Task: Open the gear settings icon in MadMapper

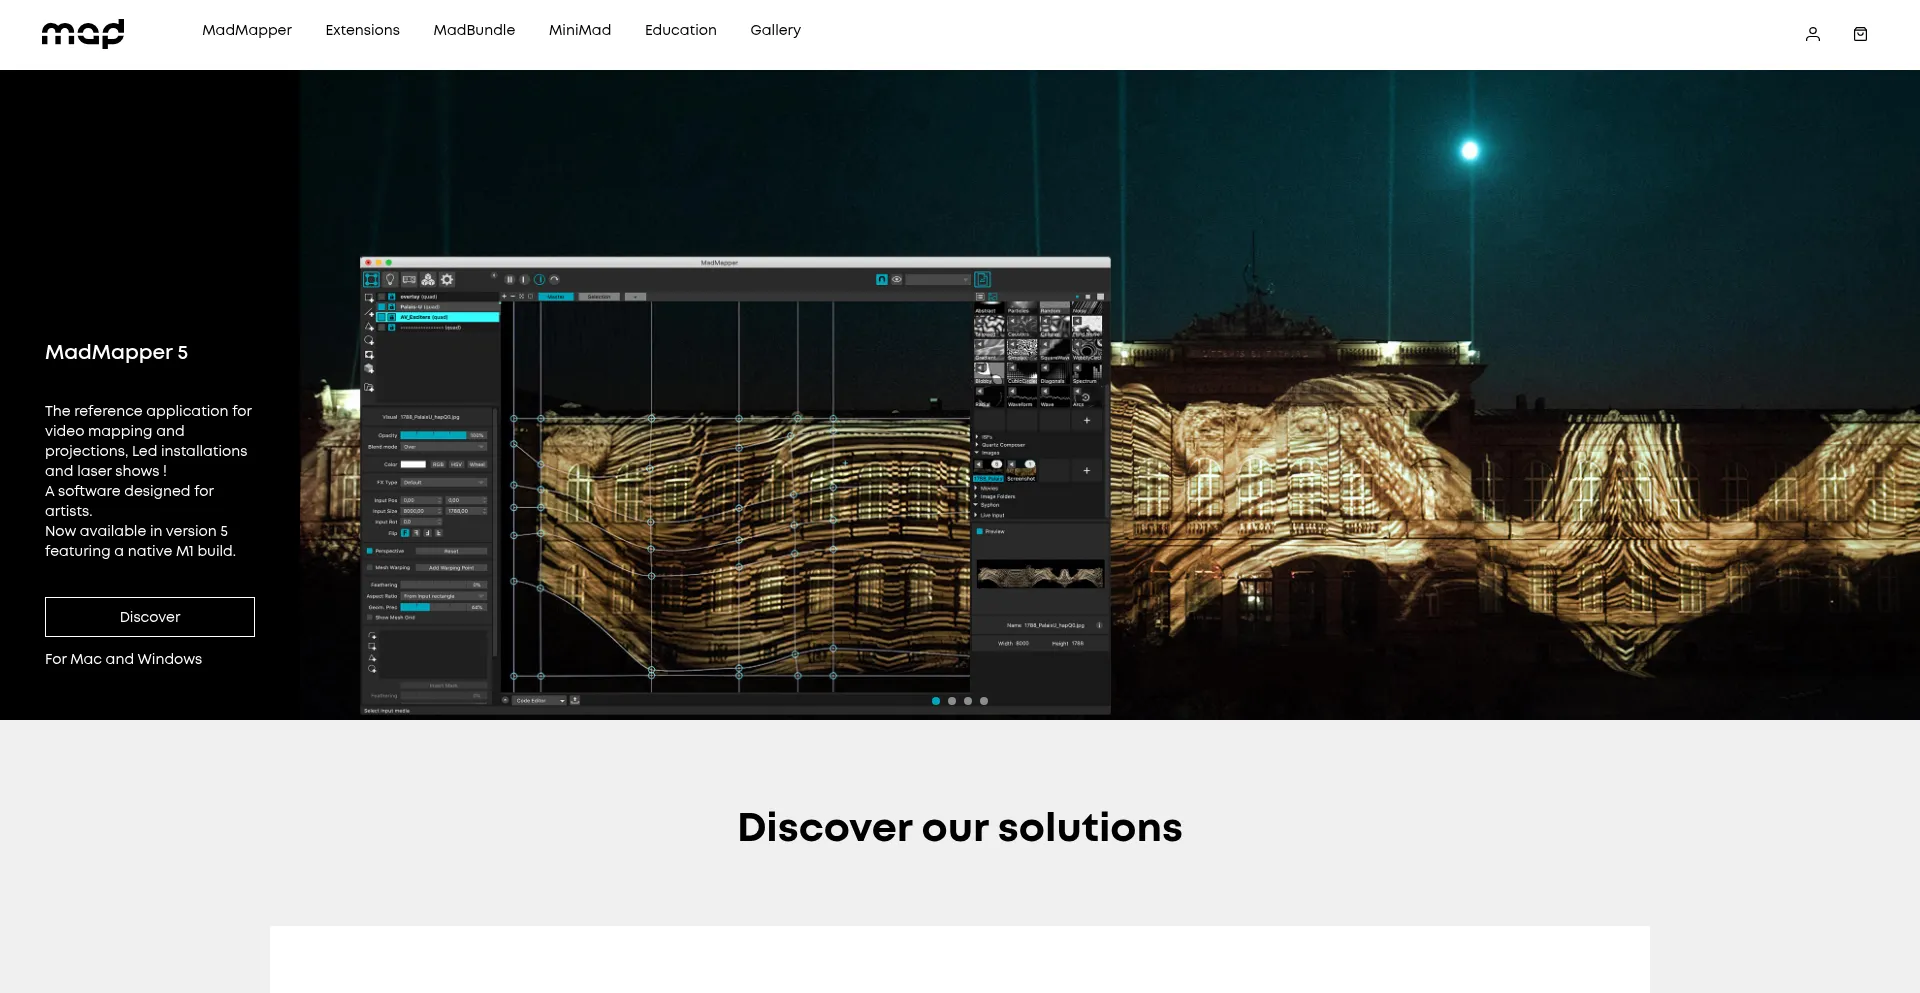Action: click(x=447, y=280)
